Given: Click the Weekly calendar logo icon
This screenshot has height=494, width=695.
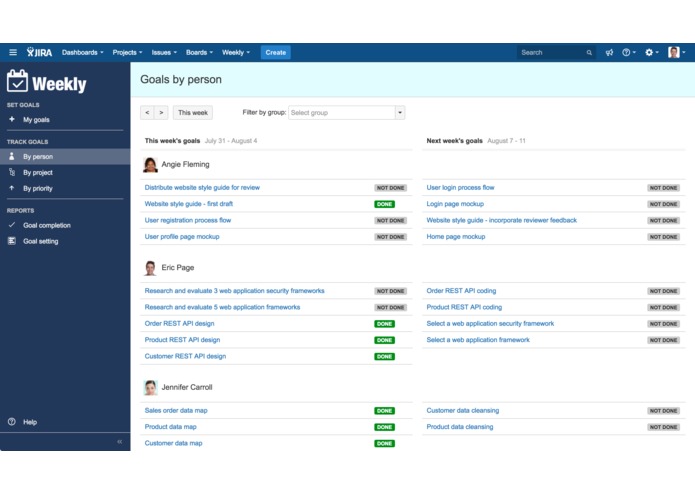Looking at the screenshot, I should (x=17, y=81).
